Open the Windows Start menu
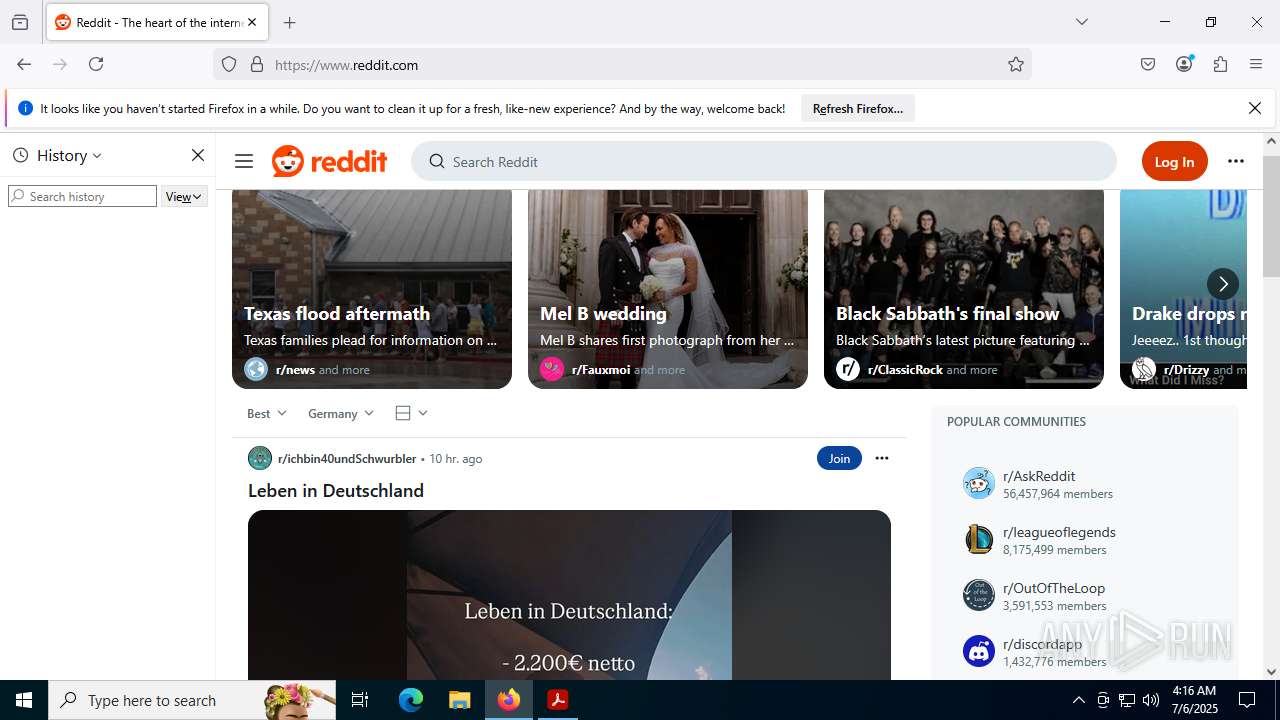 (x=24, y=700)
